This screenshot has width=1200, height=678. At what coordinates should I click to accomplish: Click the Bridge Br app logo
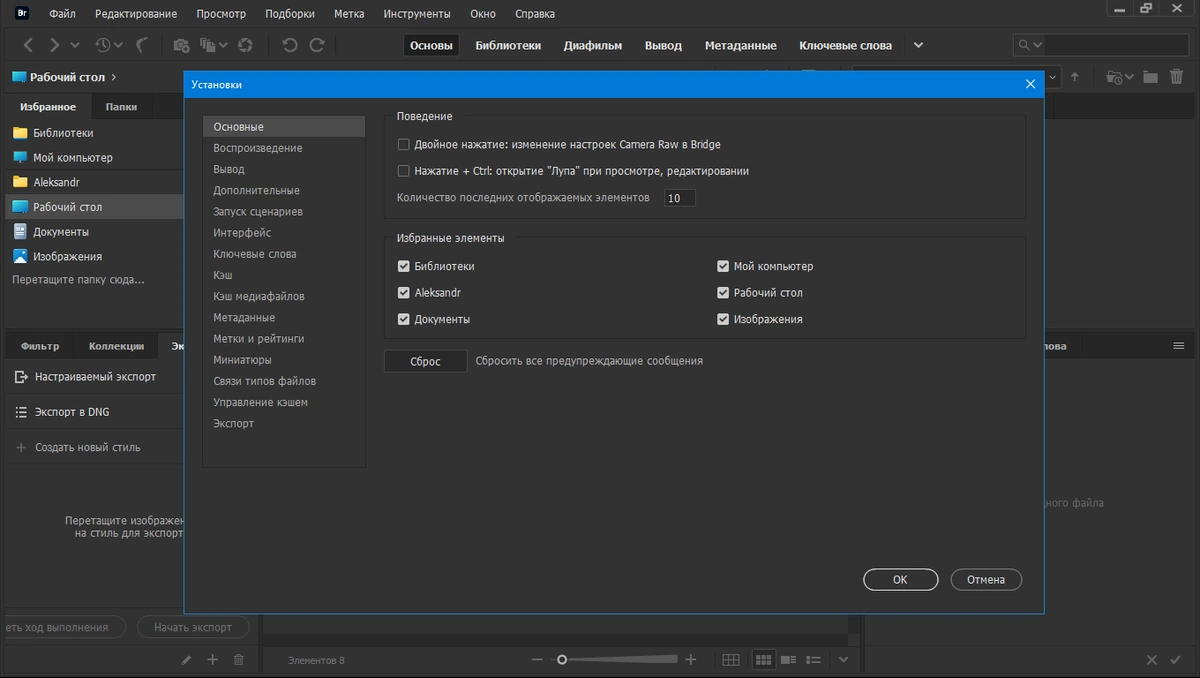(x=23, y=14)
